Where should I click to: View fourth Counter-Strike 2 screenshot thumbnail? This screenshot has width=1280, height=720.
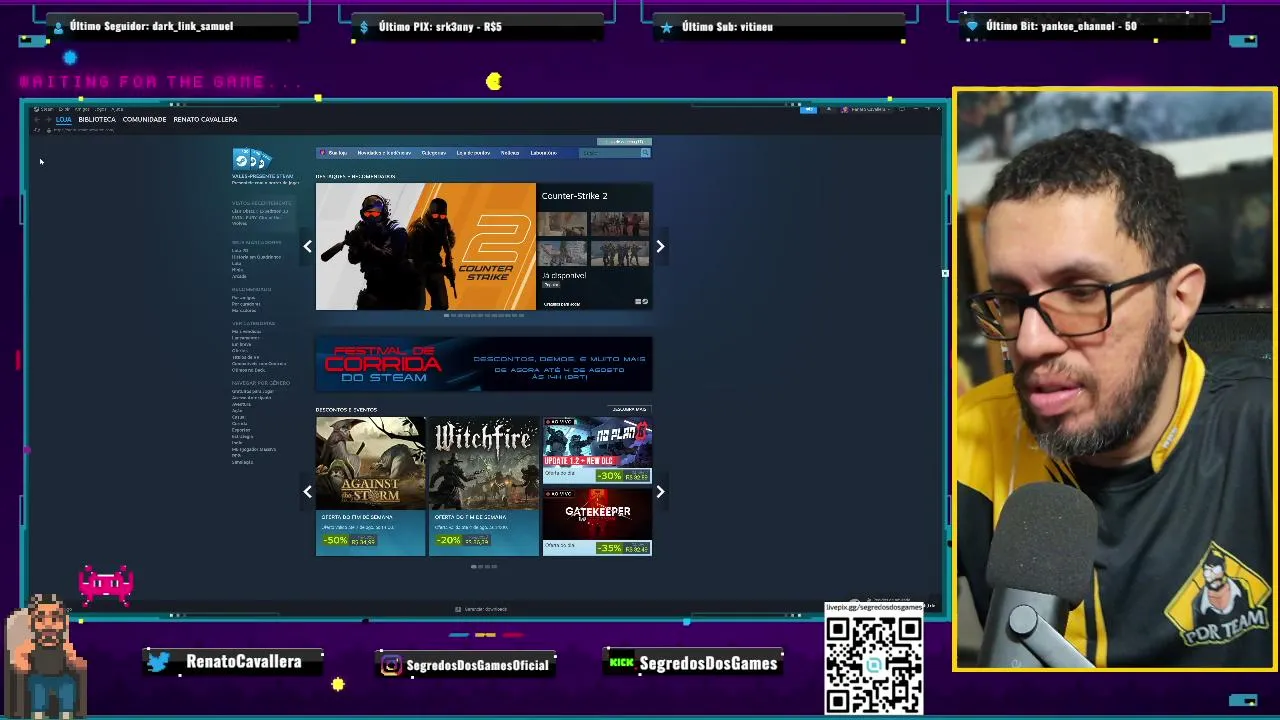[620, 254]
